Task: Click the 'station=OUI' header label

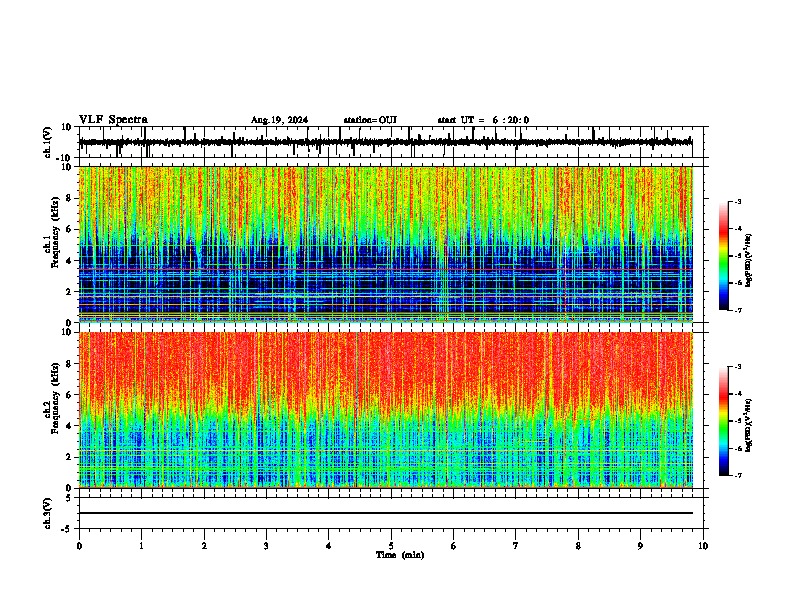Action: pyautogui.click(x=370, y=120)
